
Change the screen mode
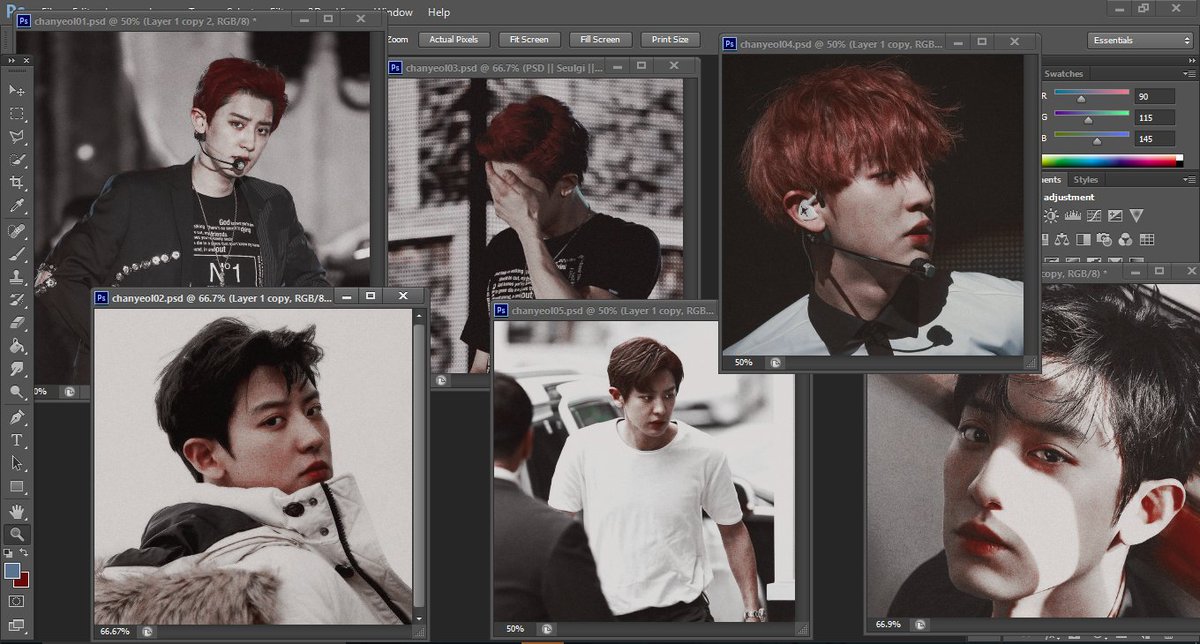(x=17, y=626)
